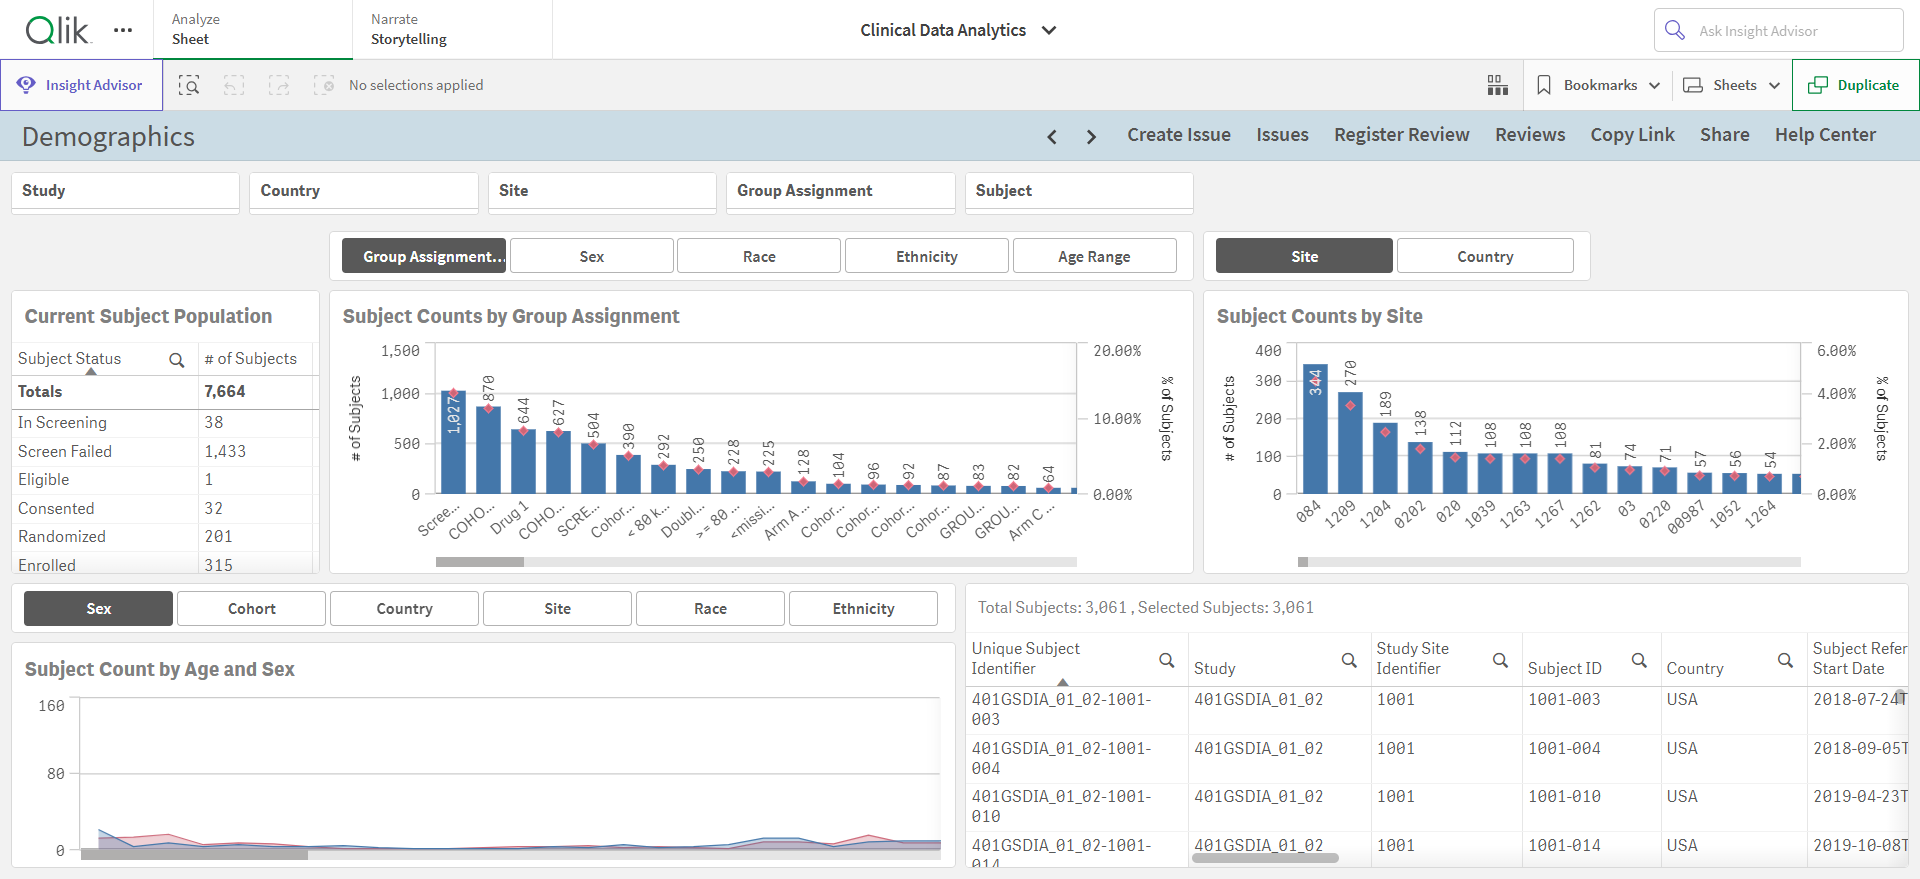Viewport: 1920px width, 879px height.
Task: Search in Subject Status column
Action: click(177, 360)
